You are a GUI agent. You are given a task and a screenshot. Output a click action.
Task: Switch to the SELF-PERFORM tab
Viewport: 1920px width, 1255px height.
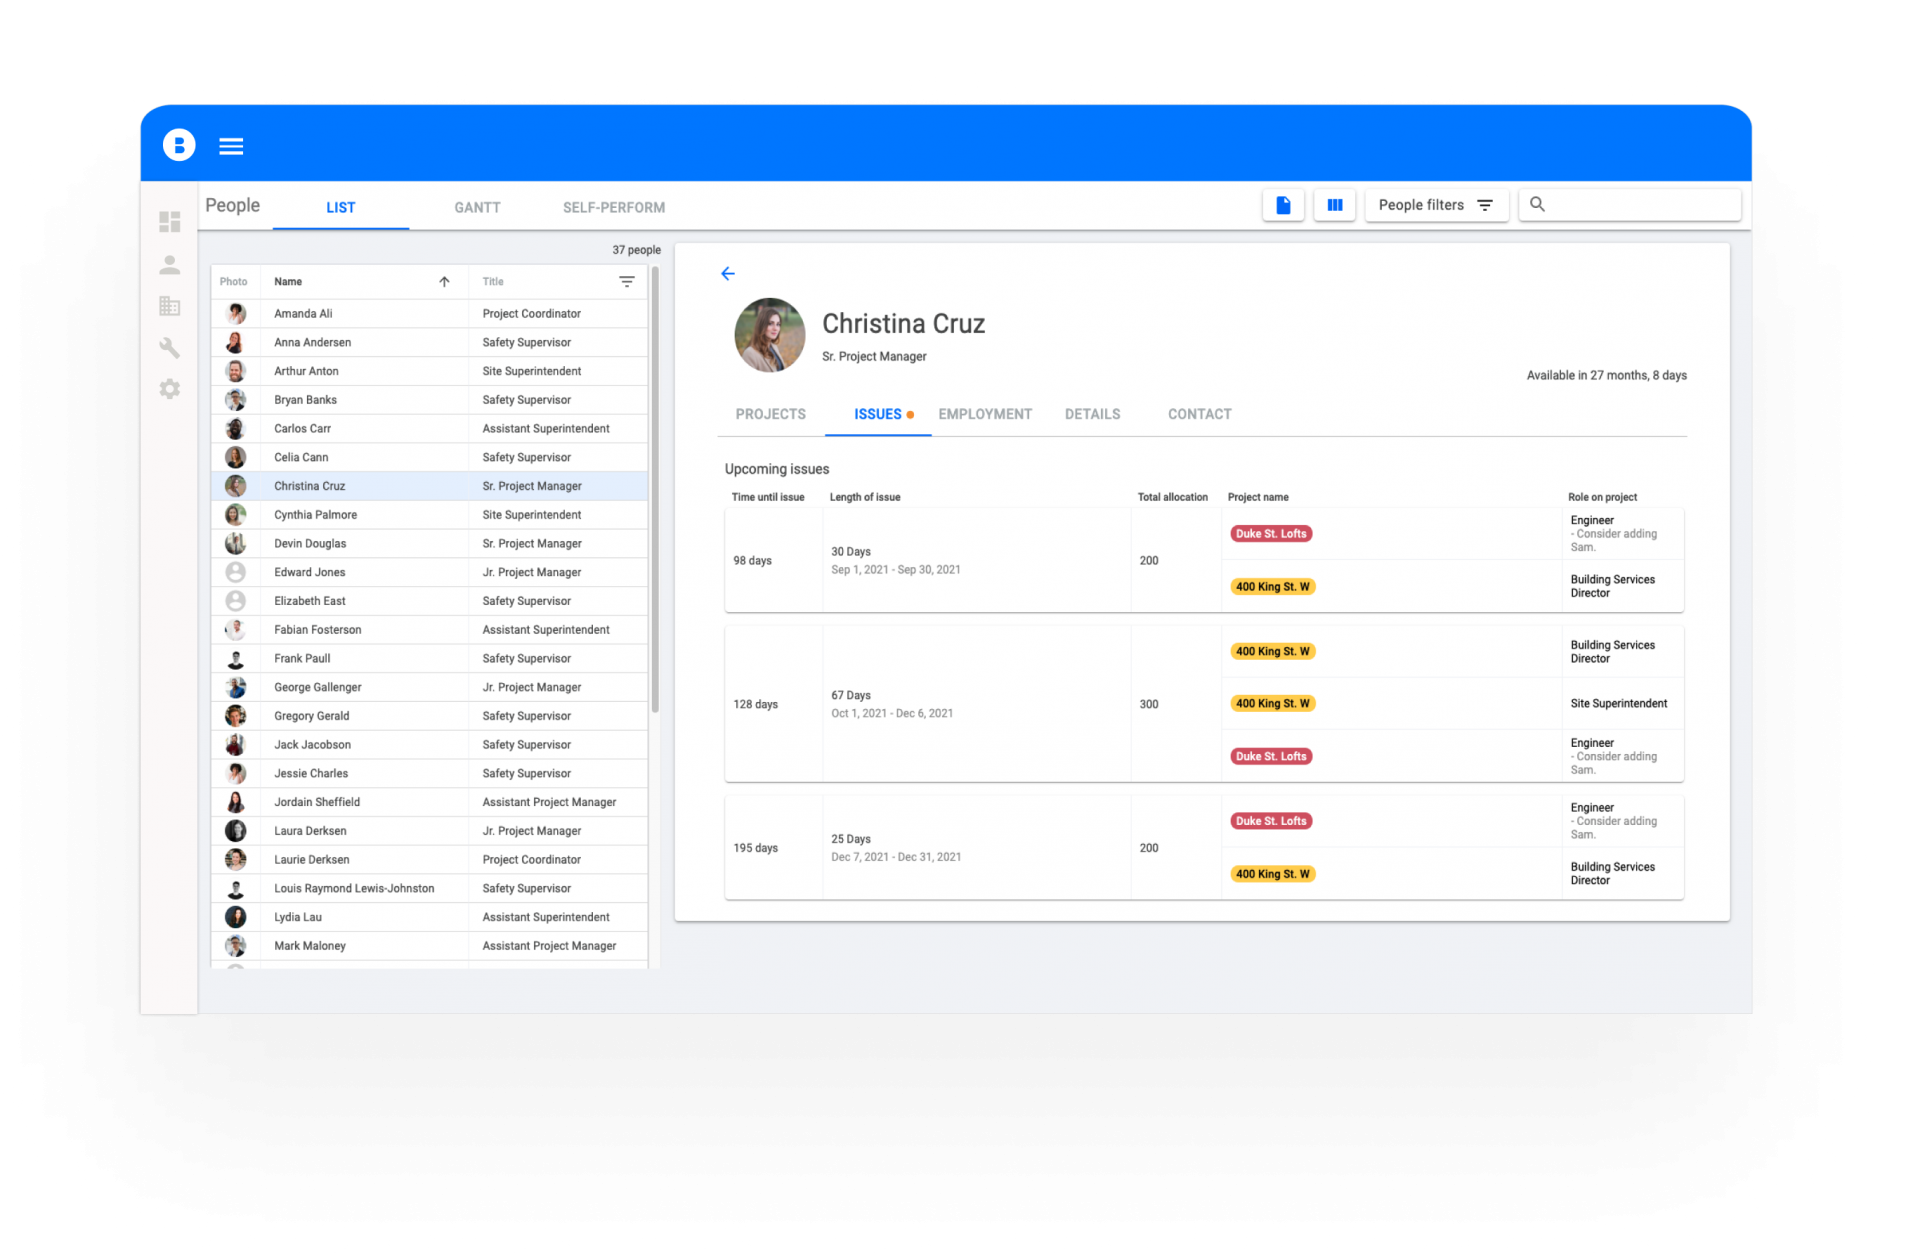(613, 207)
